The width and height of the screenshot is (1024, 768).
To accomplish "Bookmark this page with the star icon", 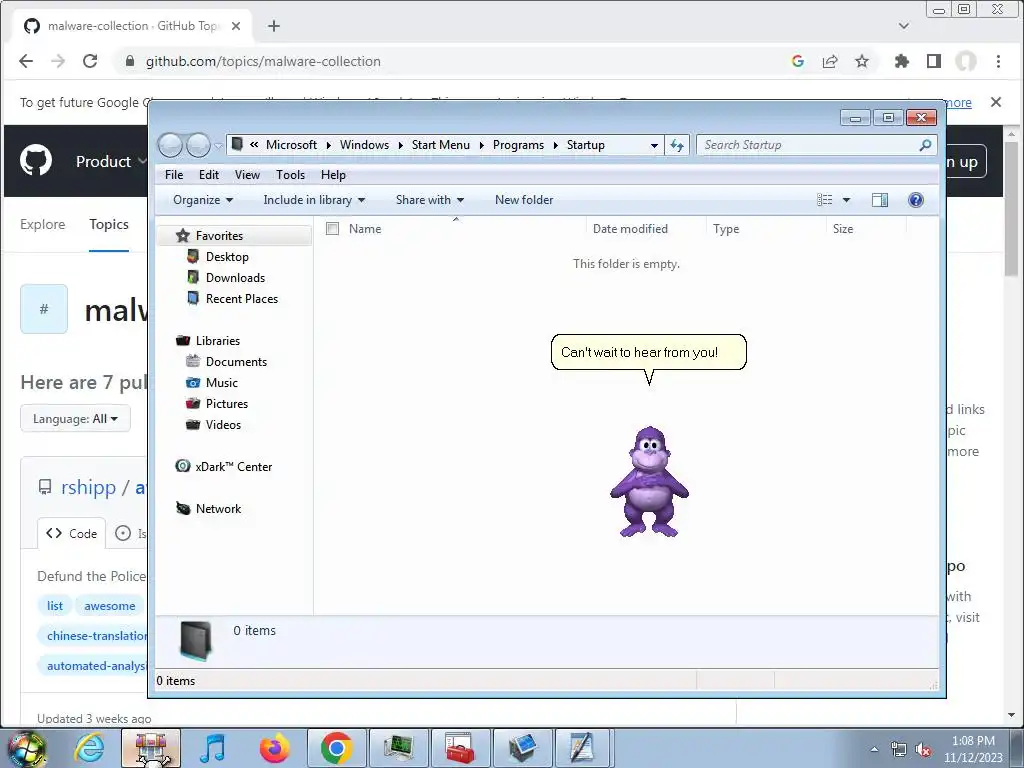I will click(x=862, y=61).
